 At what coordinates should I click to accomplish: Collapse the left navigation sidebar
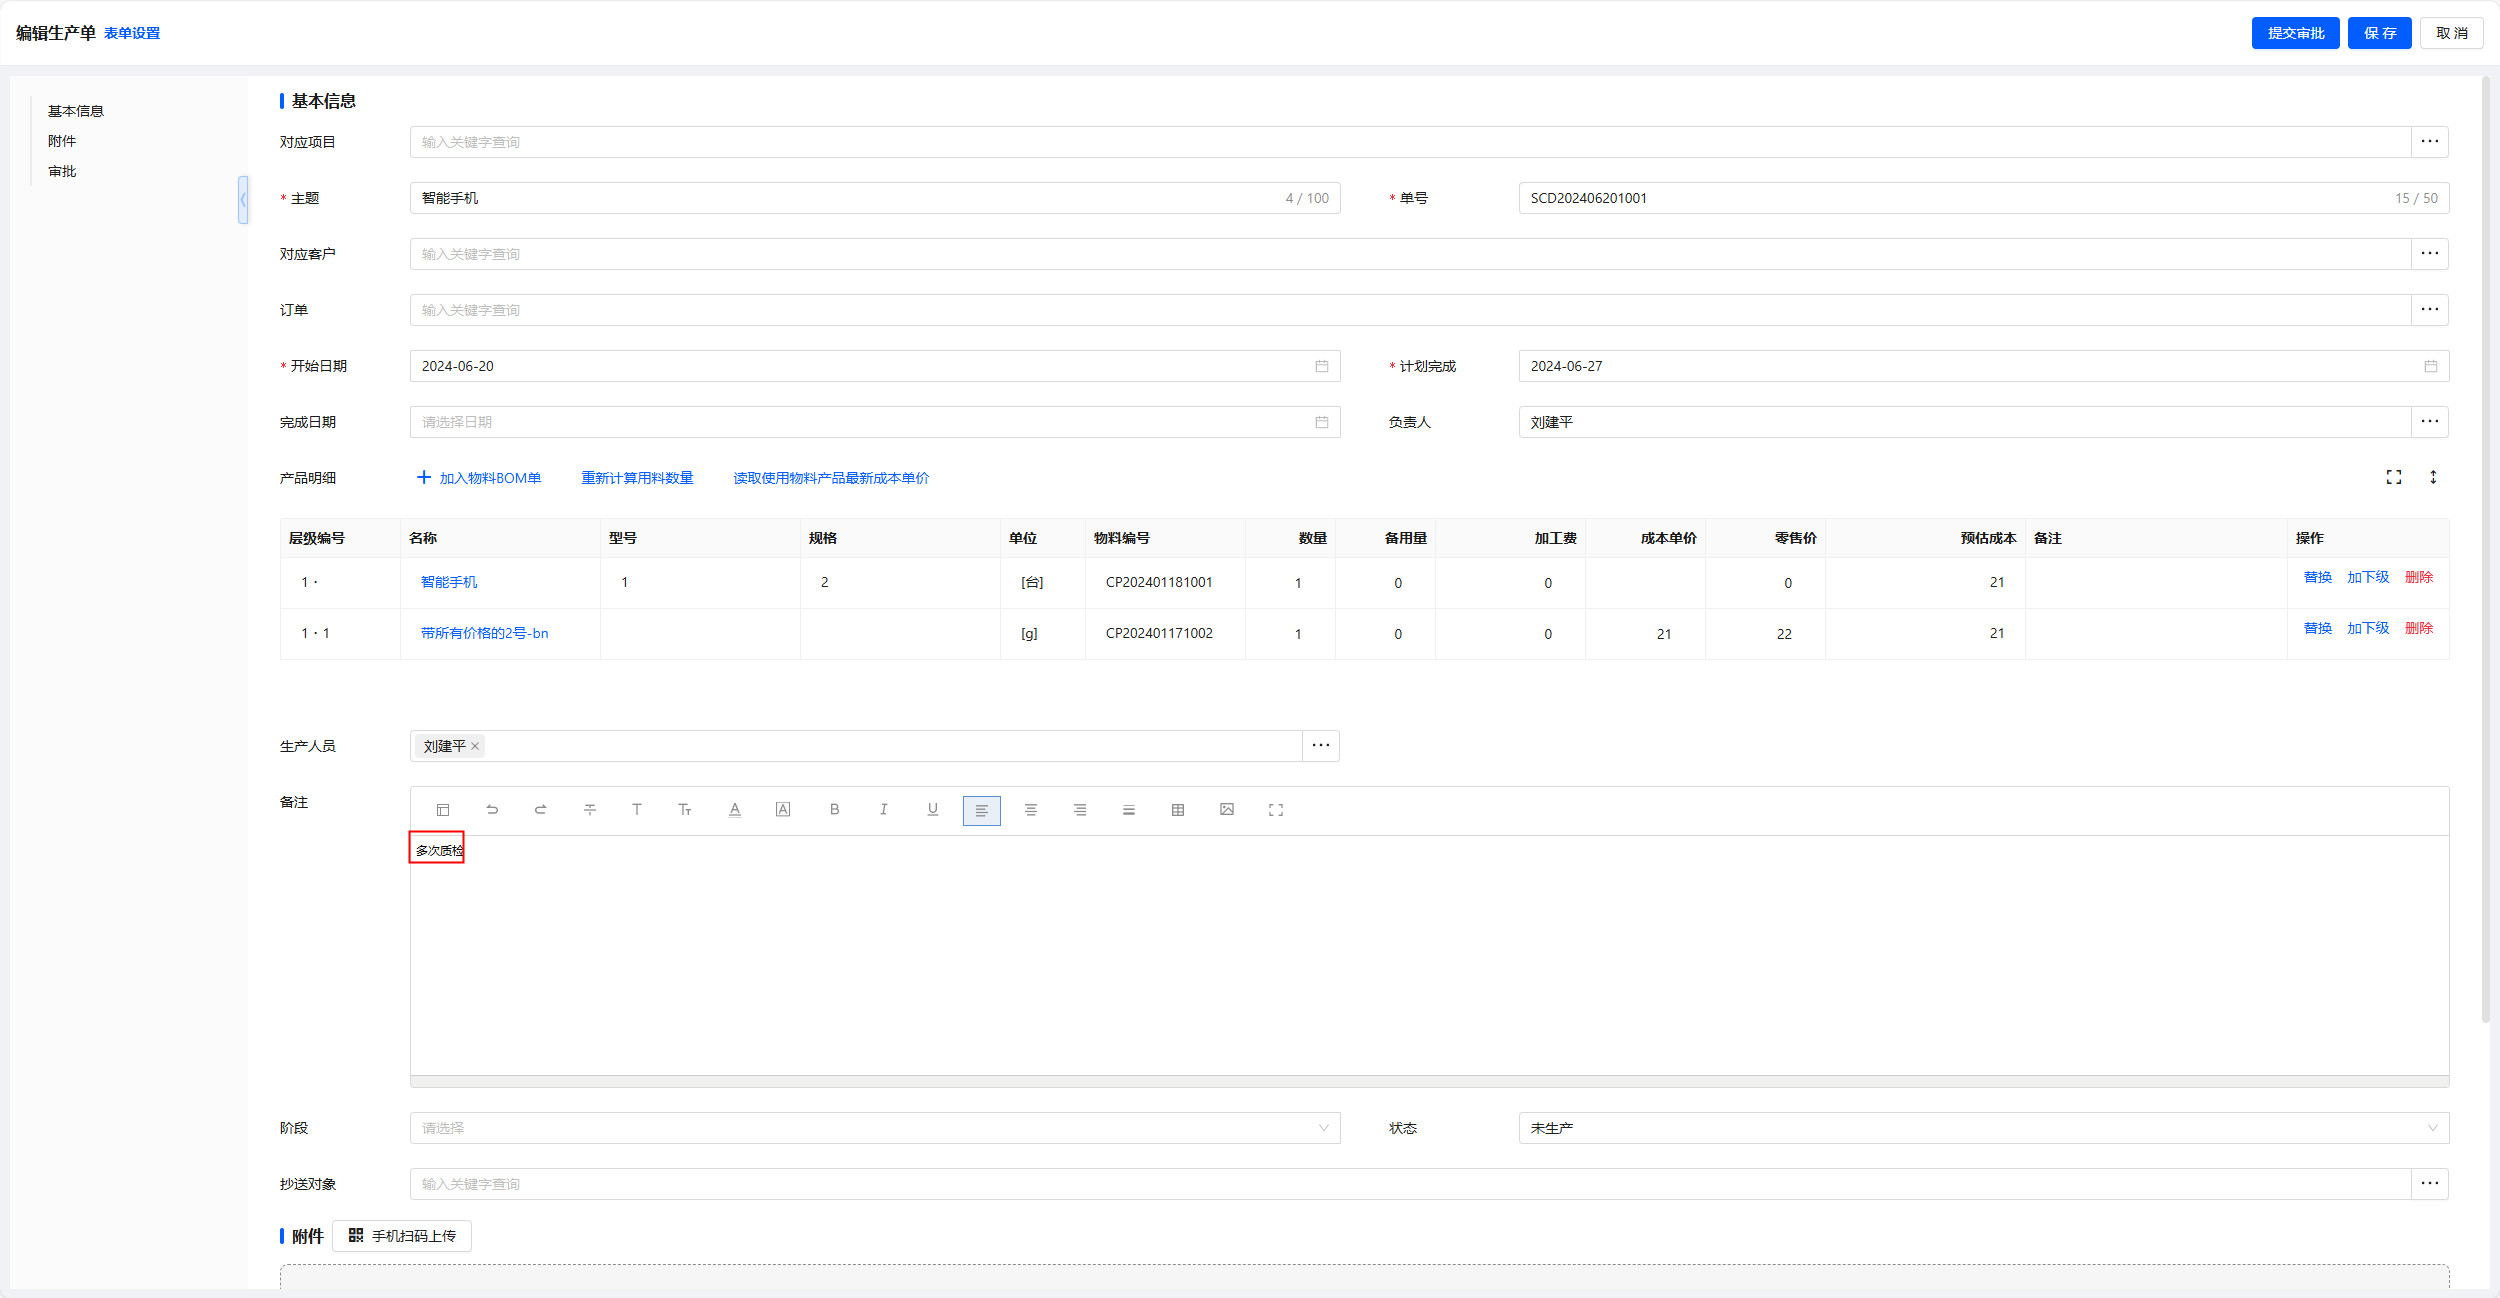pyautogui.click(x=243, y=200)
